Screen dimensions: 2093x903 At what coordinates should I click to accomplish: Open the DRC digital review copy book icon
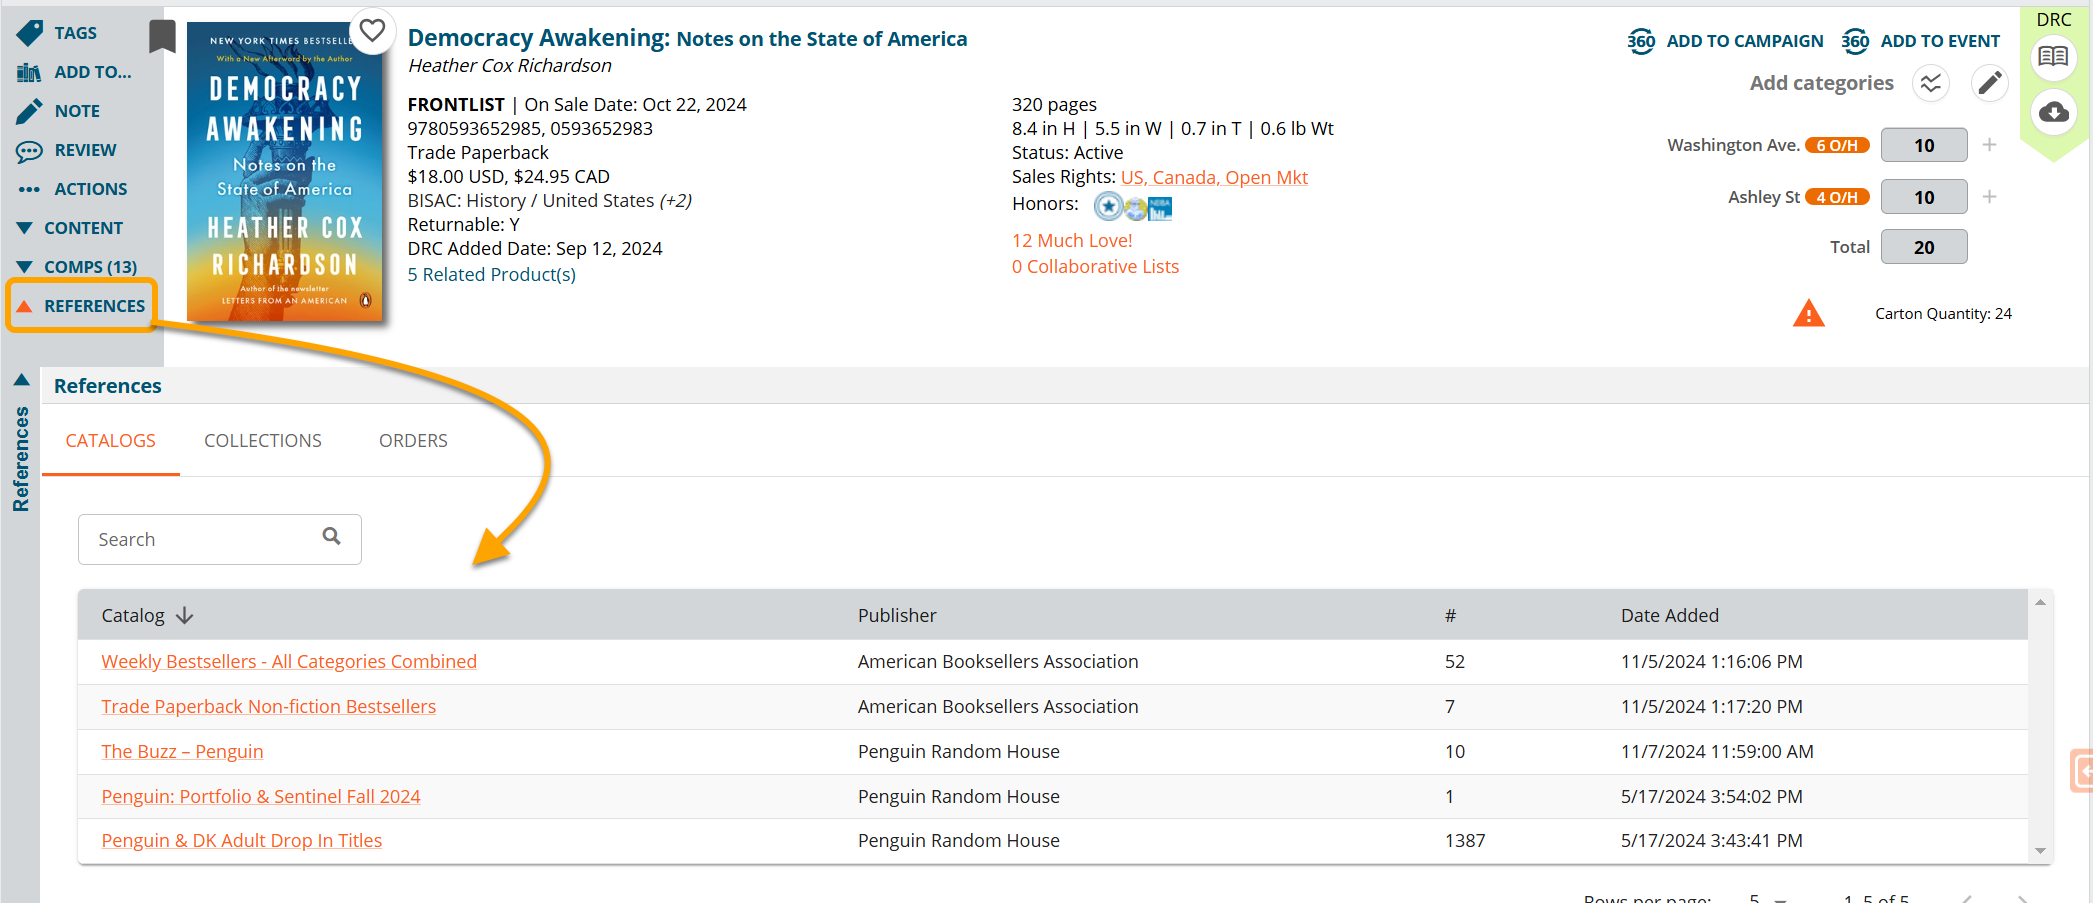tap(2053, 56)
